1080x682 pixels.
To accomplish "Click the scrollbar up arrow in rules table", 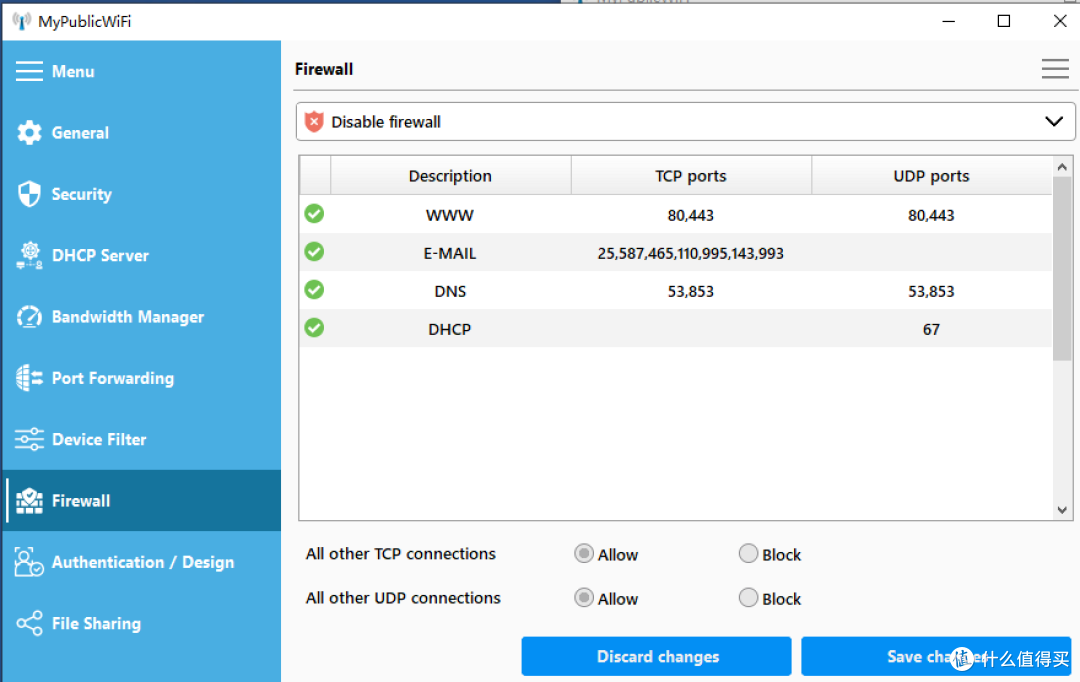I will click(1061, 167).
